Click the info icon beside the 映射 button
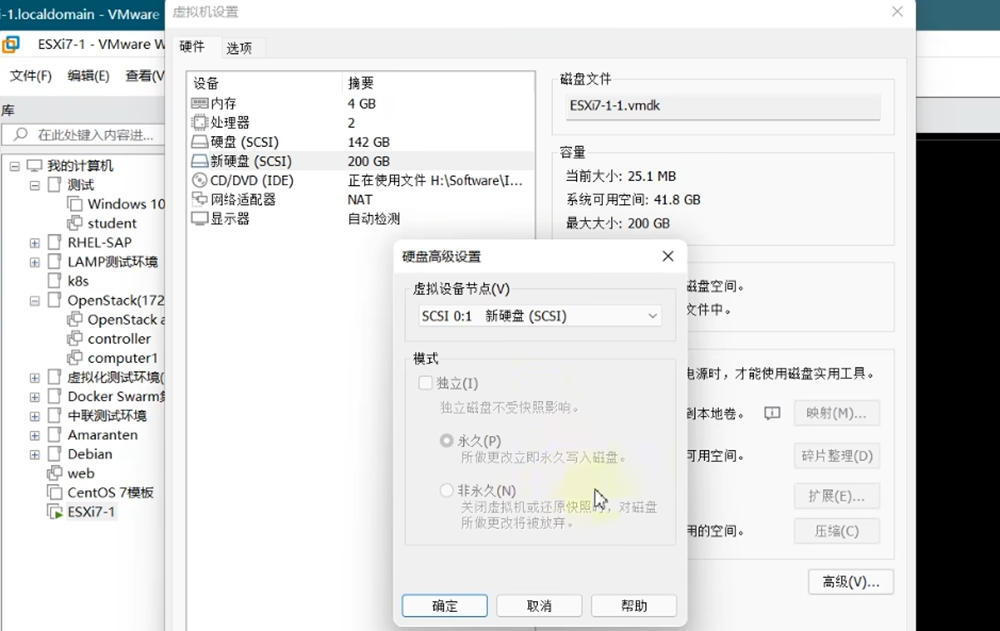1000x631 pixels. point(772,413)
